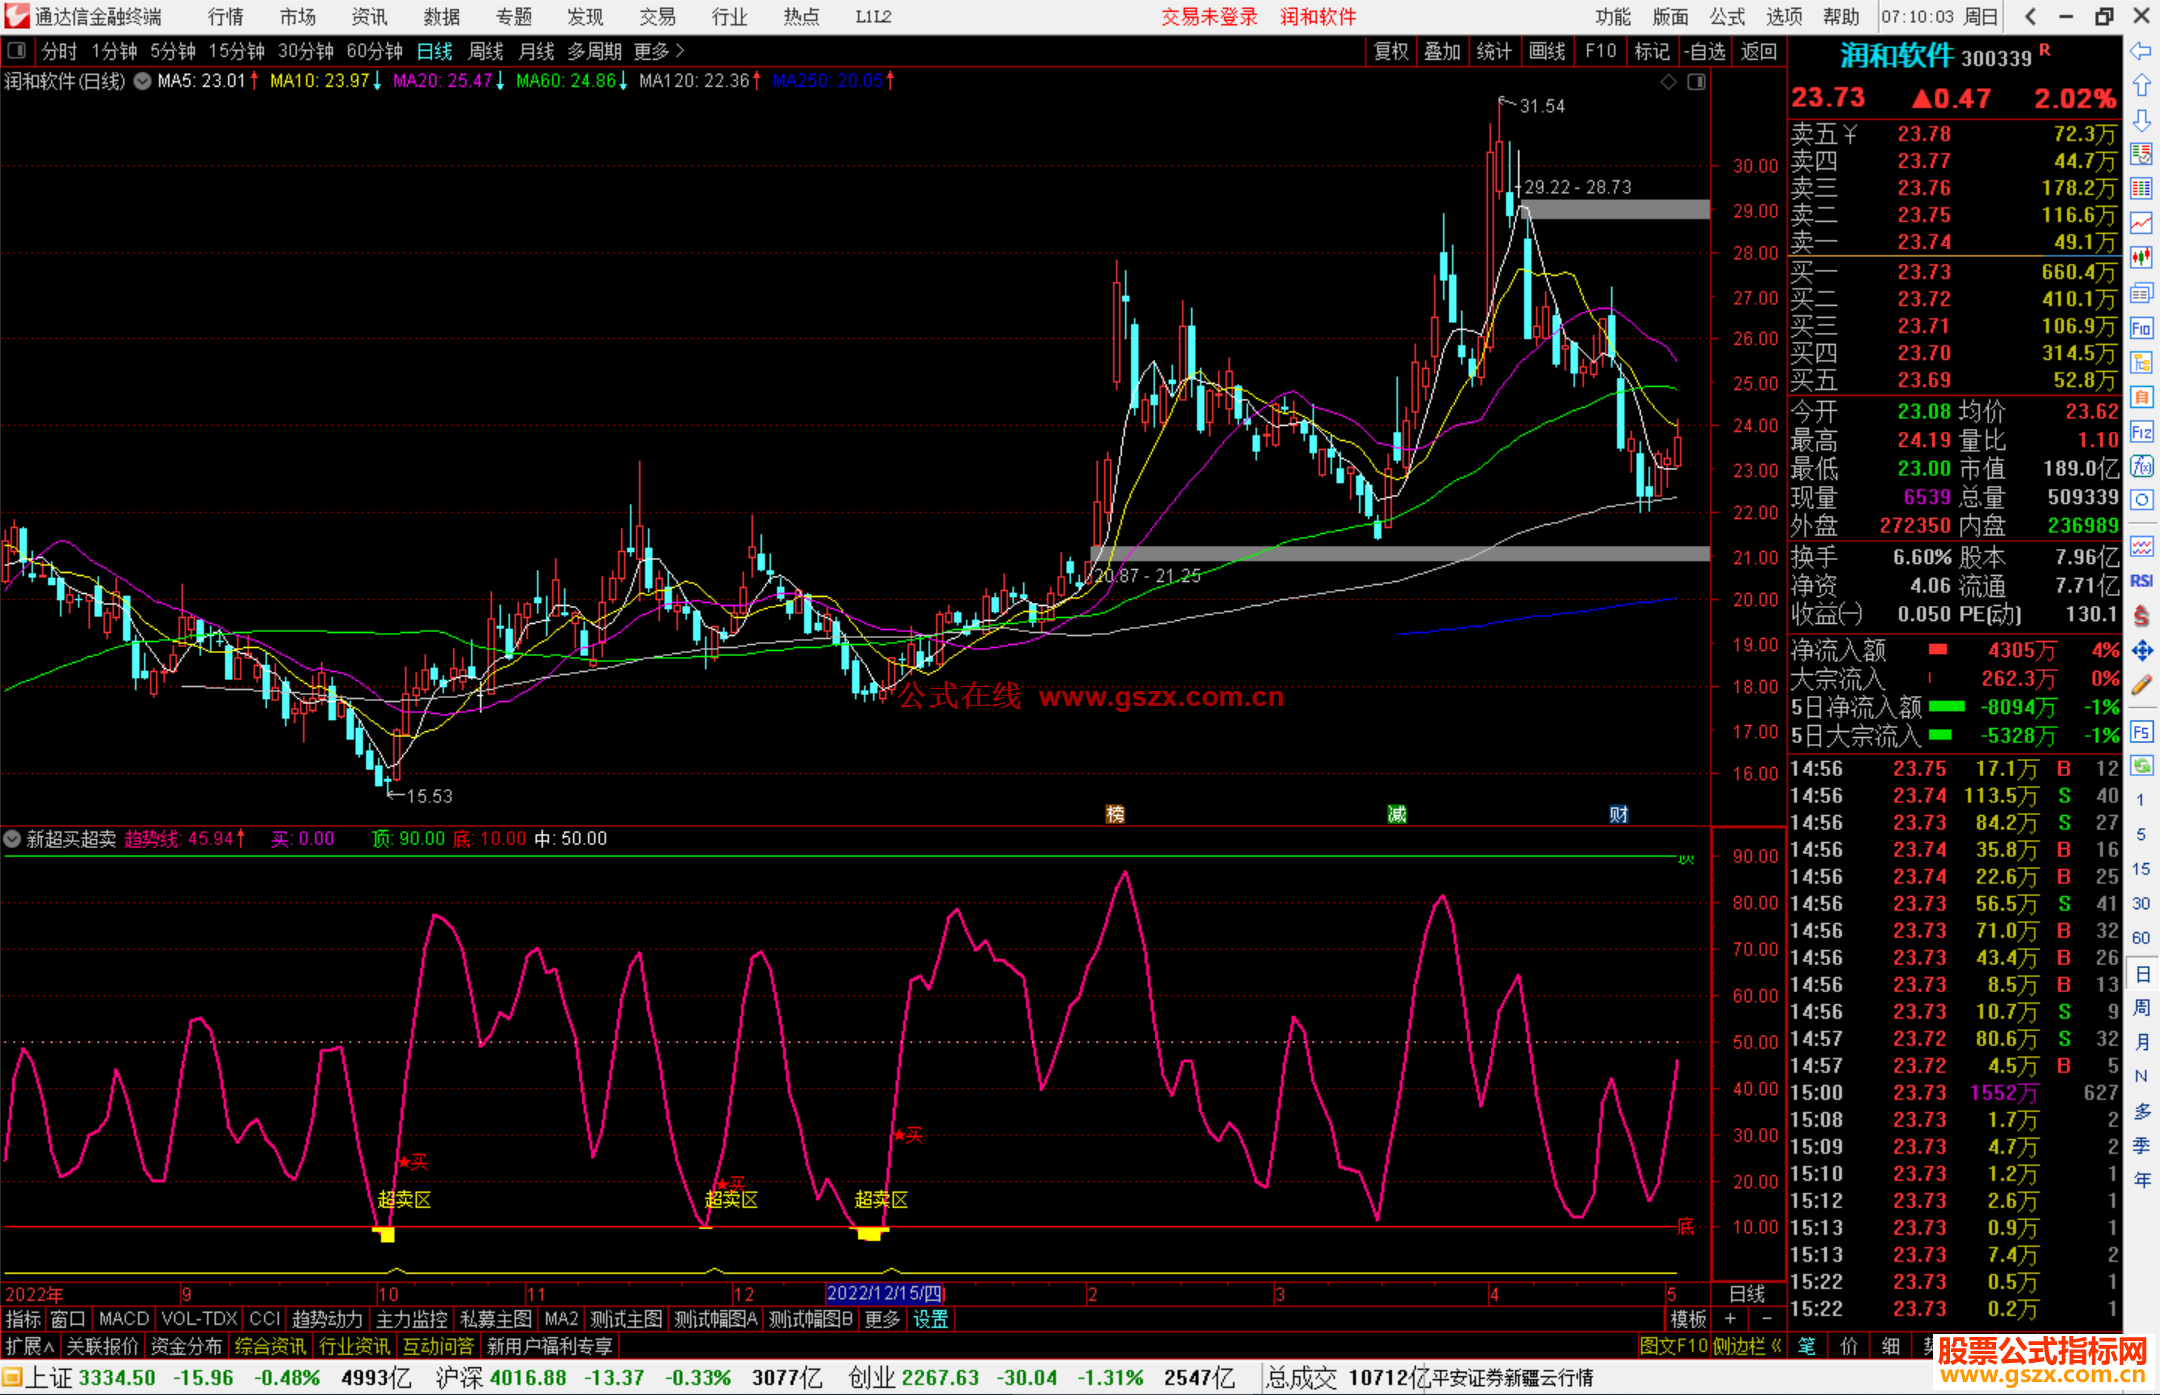Click the trend line chart sidebar icon
2160x1395 pixels.
click(x=2141, y=223)
